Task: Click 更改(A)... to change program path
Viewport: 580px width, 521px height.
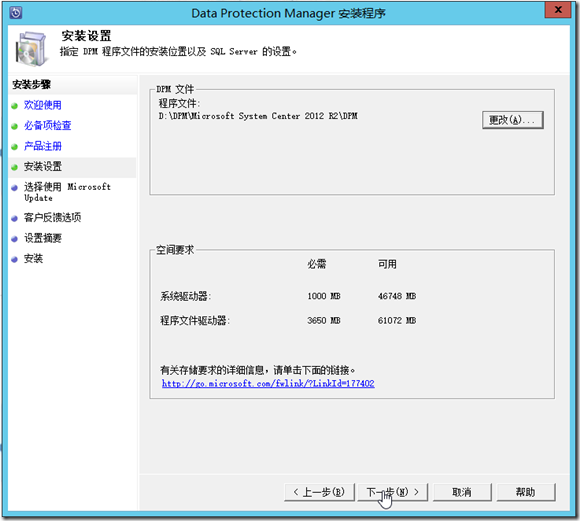Action: [x=513, y=120]
